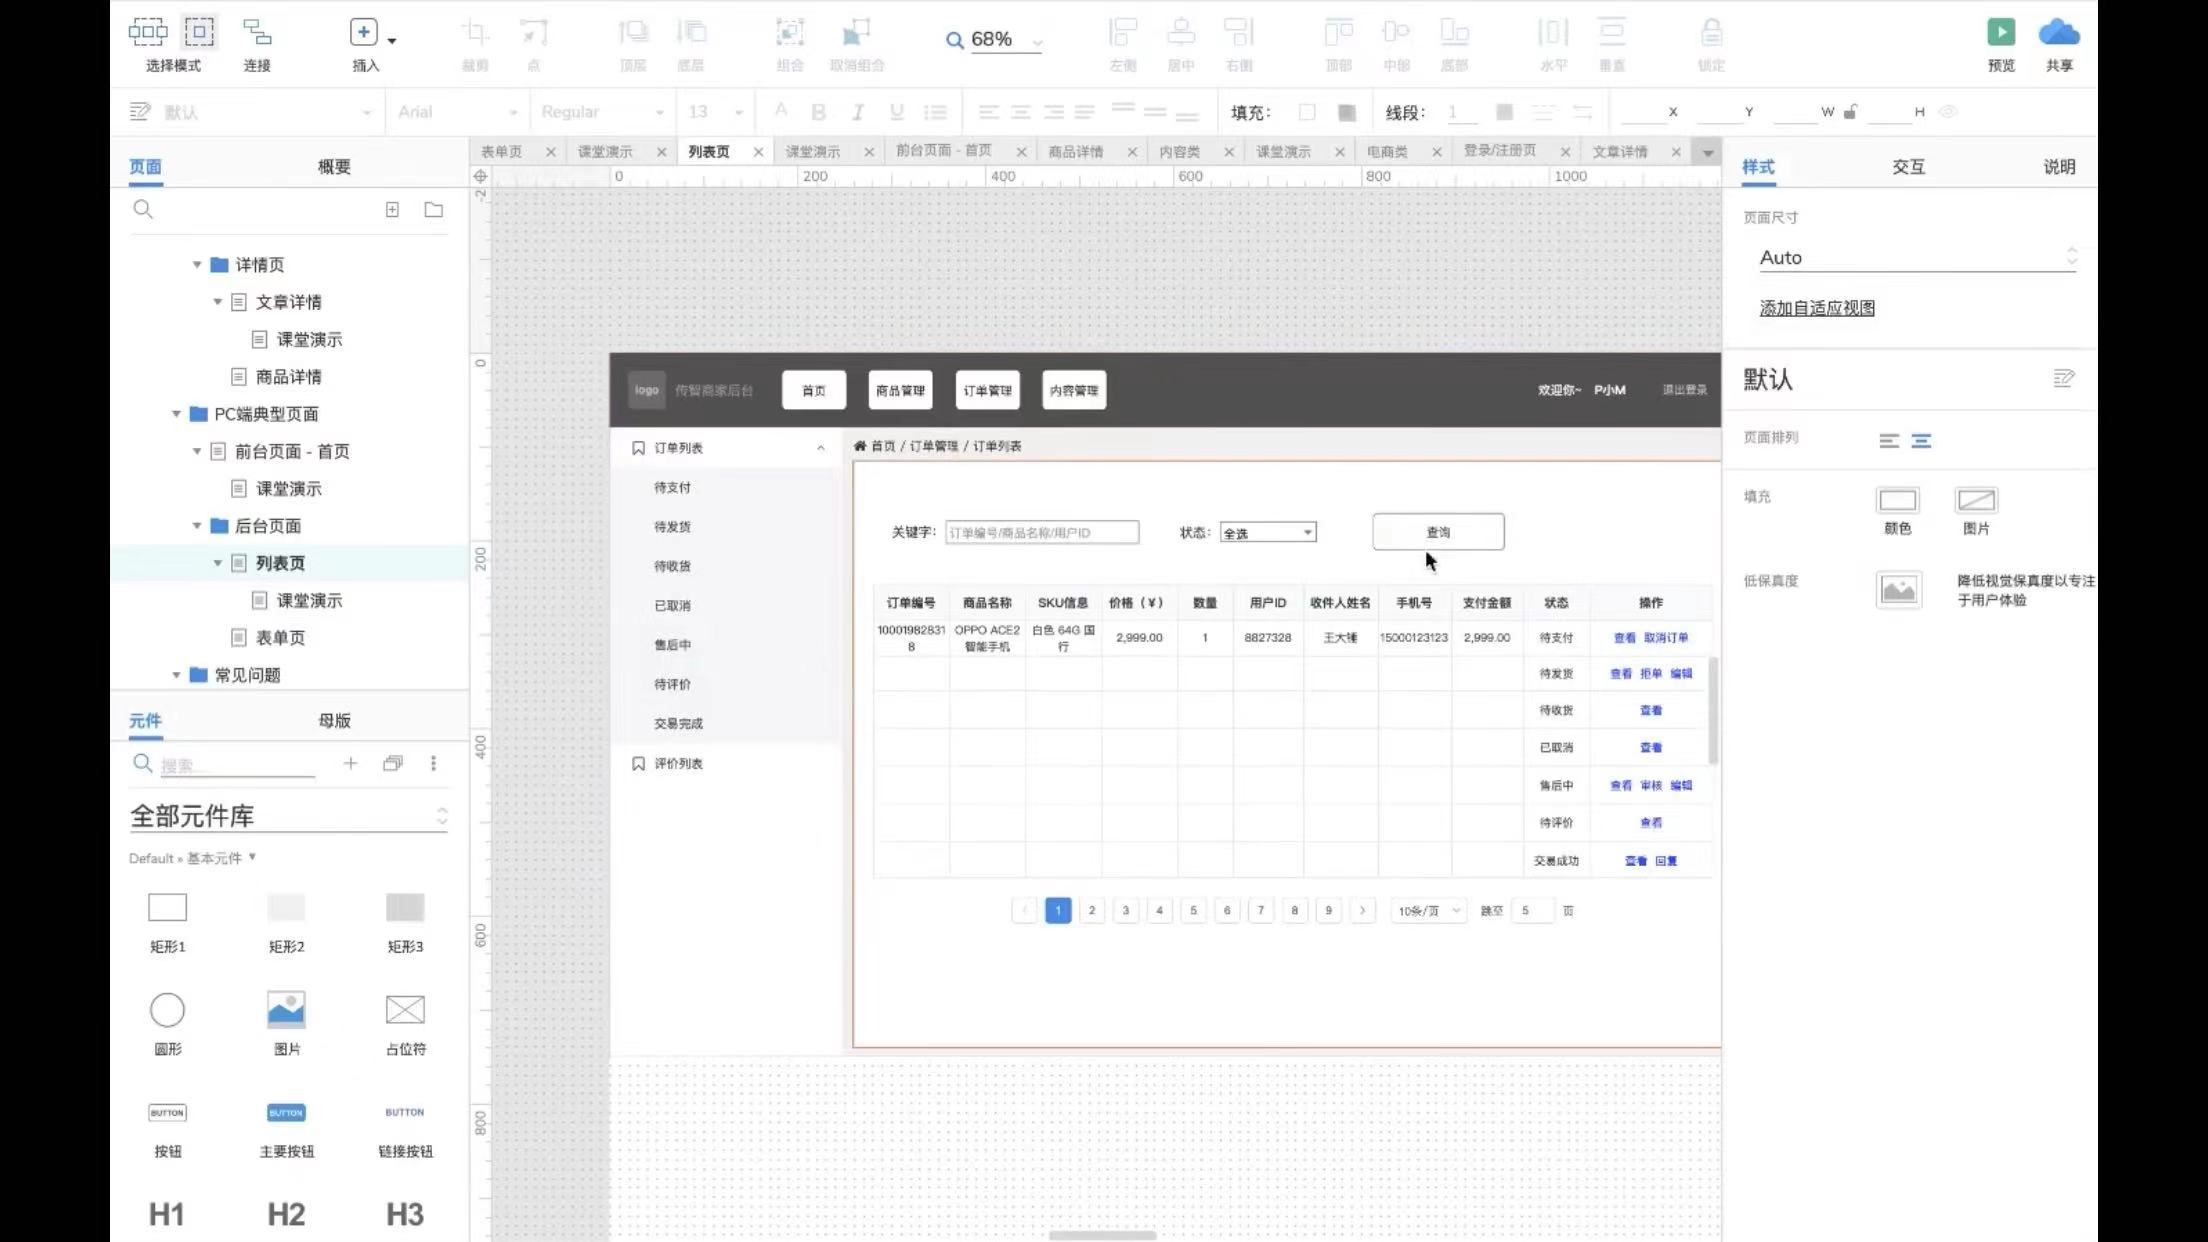Click the add page icon in Pages panel
Image resolution: width=2208 pixels, height=1242 pixels.
pyautogui.click(x=392, y=210)
